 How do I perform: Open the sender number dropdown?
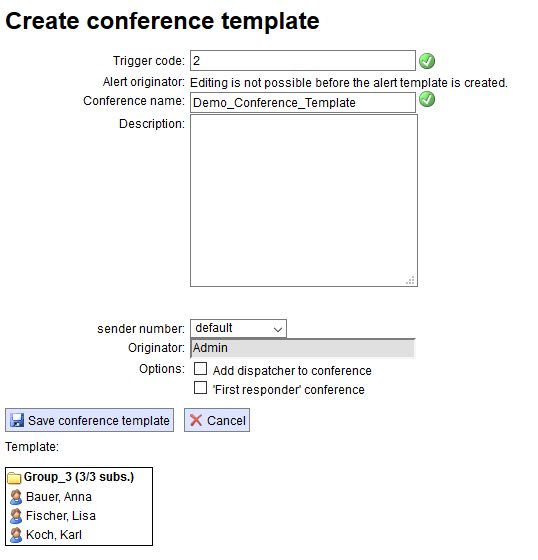tap(238, 328)
